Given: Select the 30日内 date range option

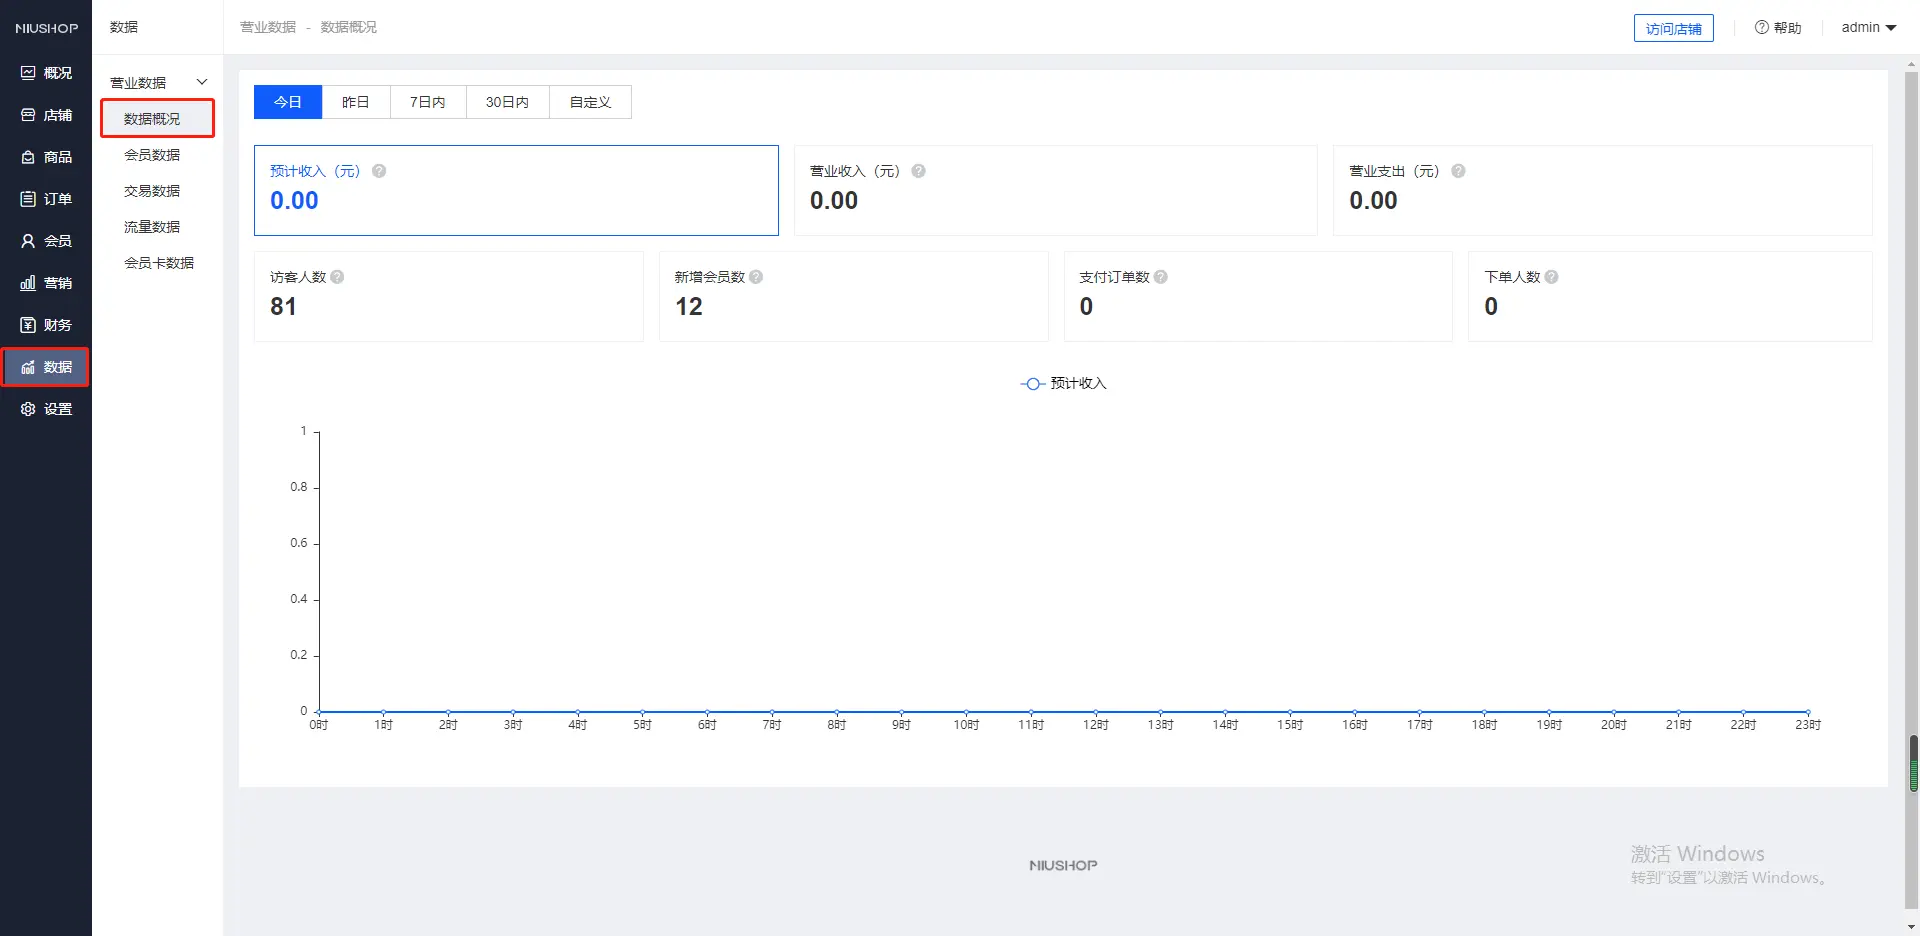Looking at the screenshot, I should point(507,102).
